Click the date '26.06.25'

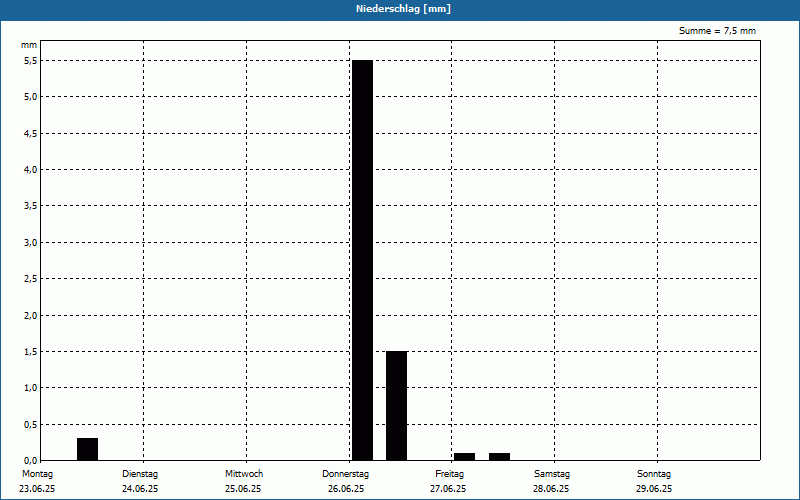(346, 489)
